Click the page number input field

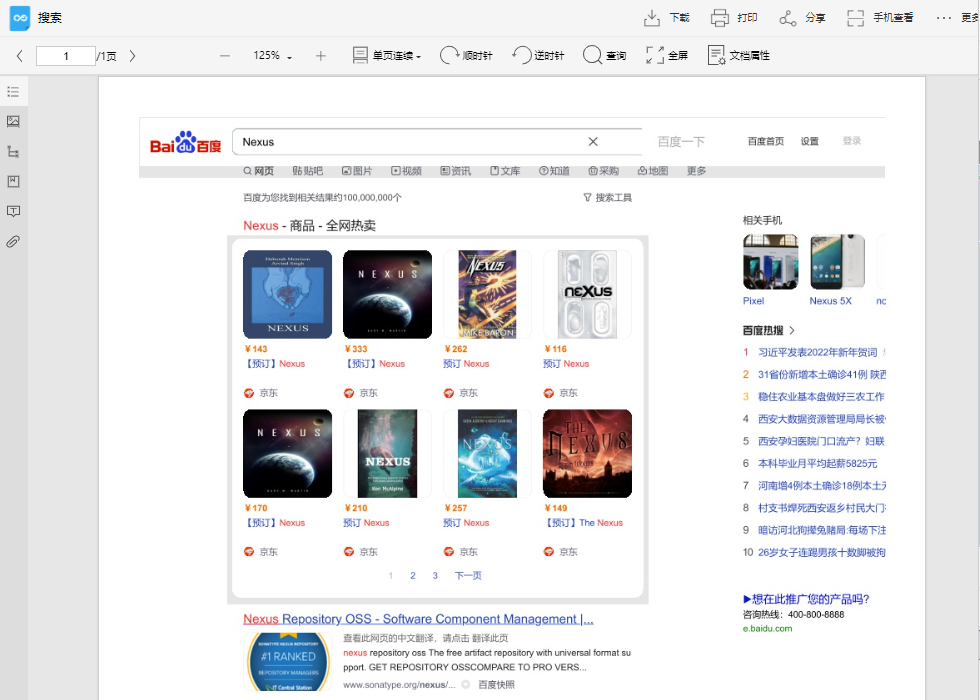coord(66,56)
